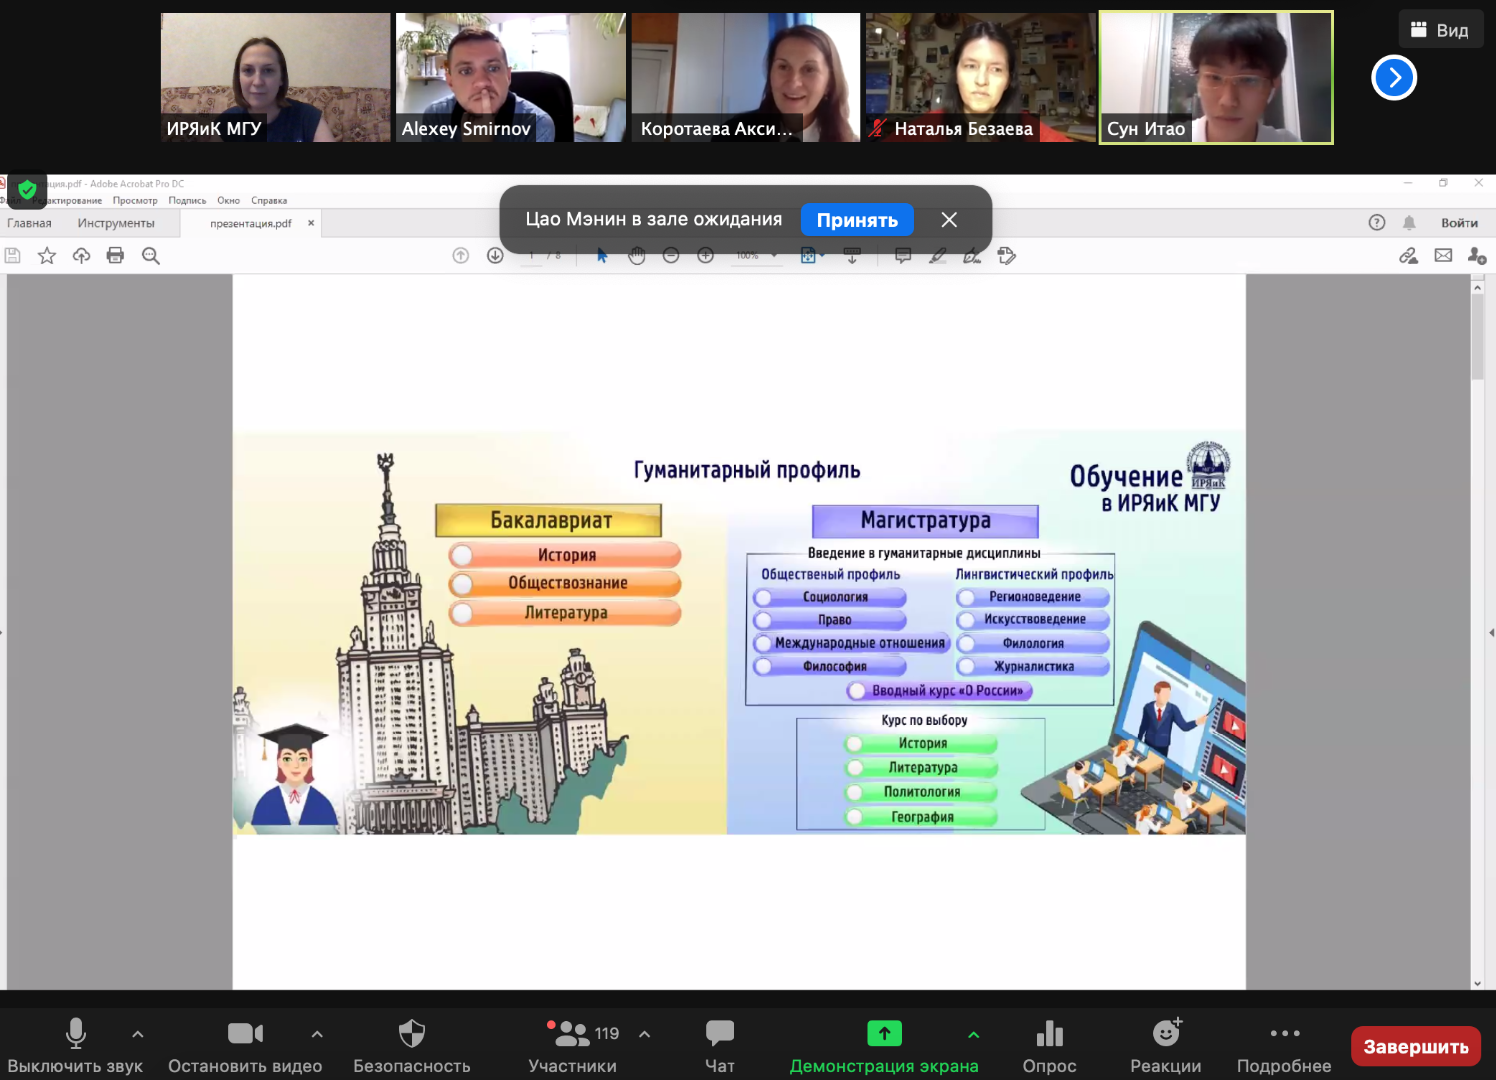Image resolution: width=1496 pixels, height=1080 pixels.
Task: Open the Окно menu
Action: tap(228, 200)
